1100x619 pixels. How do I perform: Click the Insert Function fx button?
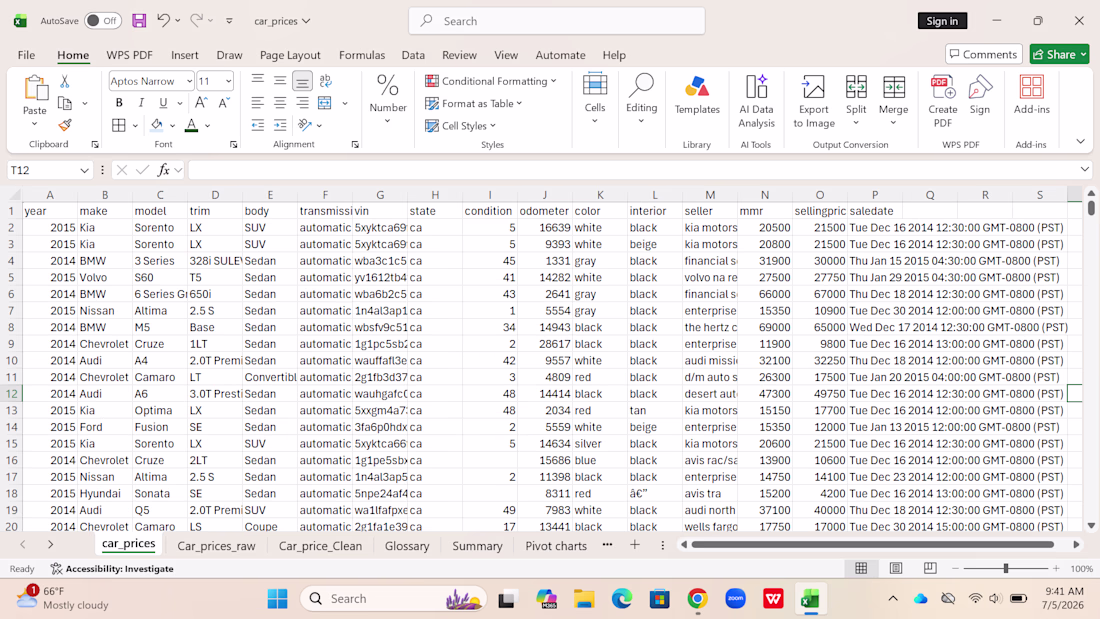pyautogui.click(x=163, y=170)
